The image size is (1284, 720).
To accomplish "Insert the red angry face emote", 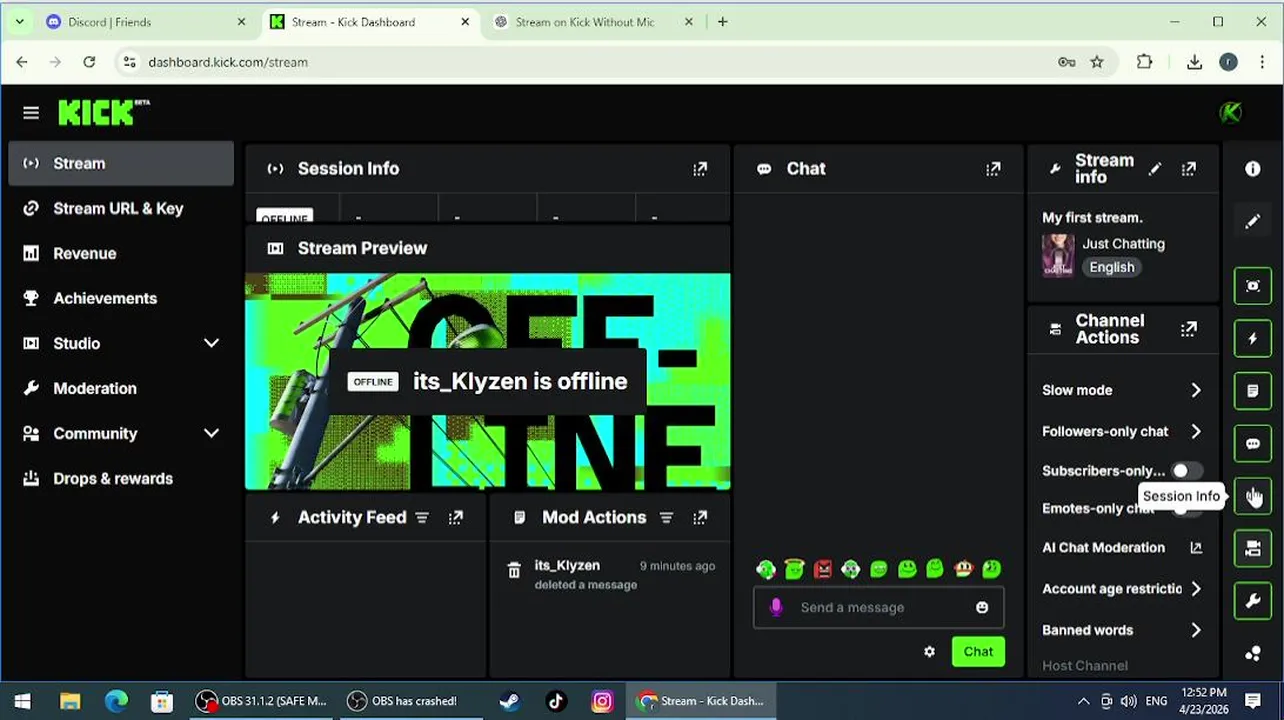I will click(x=822, y=569).
